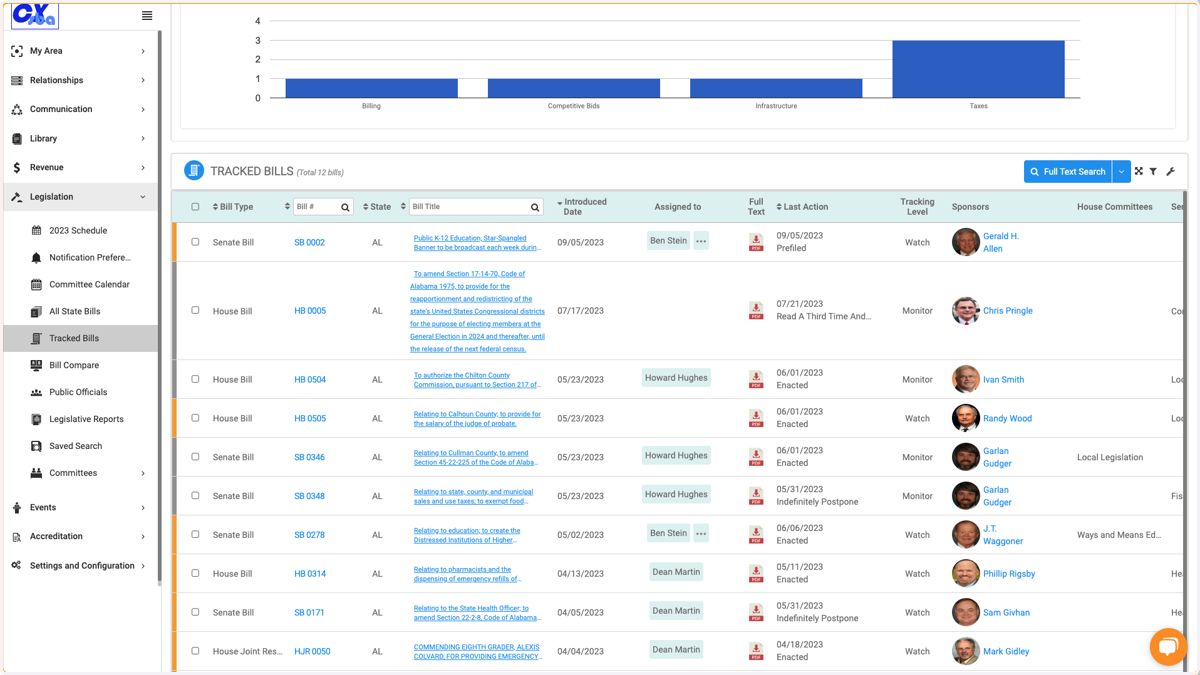
Task: Click the search icon in Bill Title field
Action: click(x=535, y=207)
